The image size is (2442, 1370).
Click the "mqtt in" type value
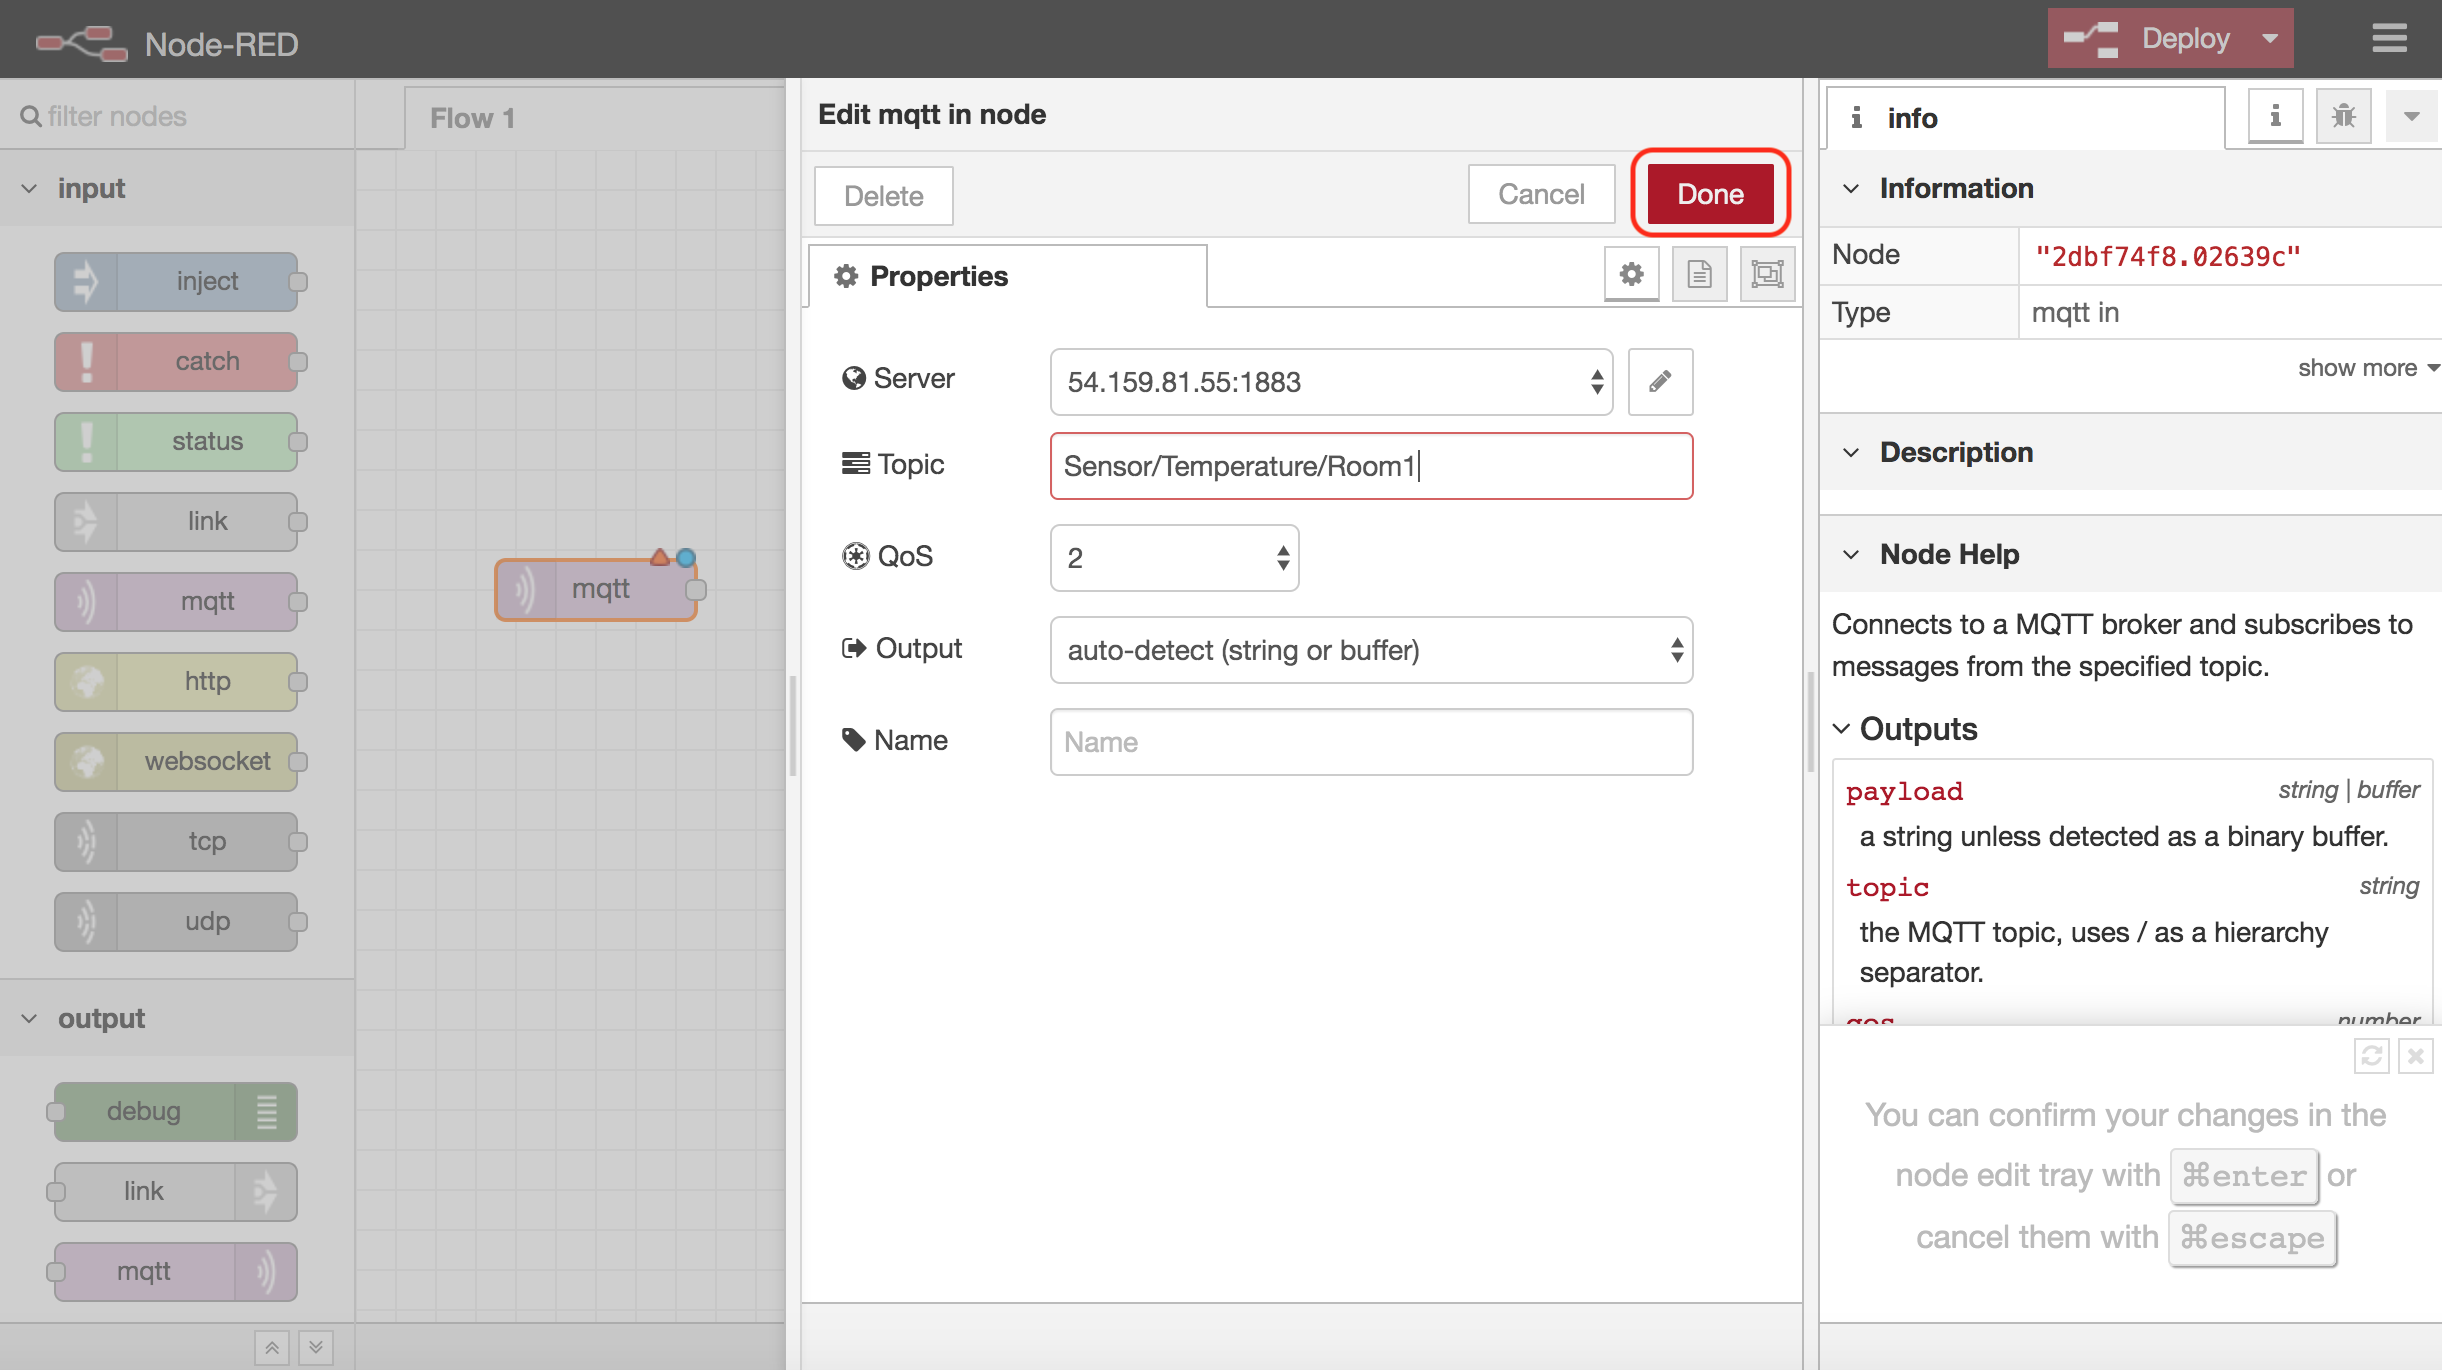pos(2075,313)
